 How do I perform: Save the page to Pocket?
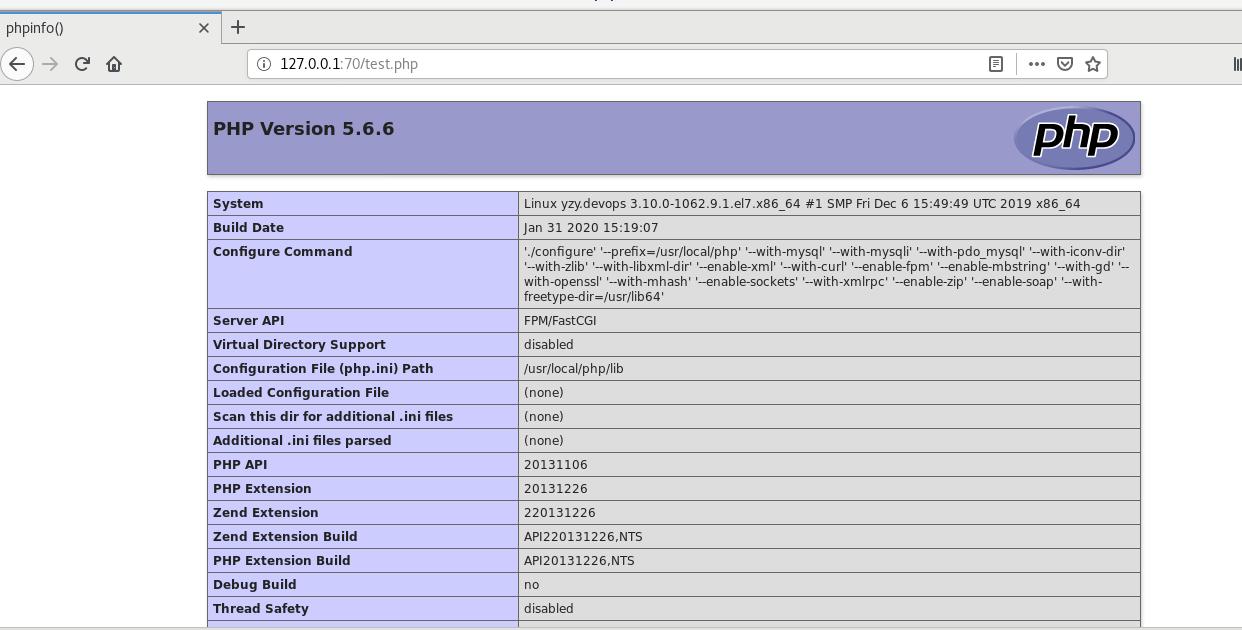coord(1064,63)
